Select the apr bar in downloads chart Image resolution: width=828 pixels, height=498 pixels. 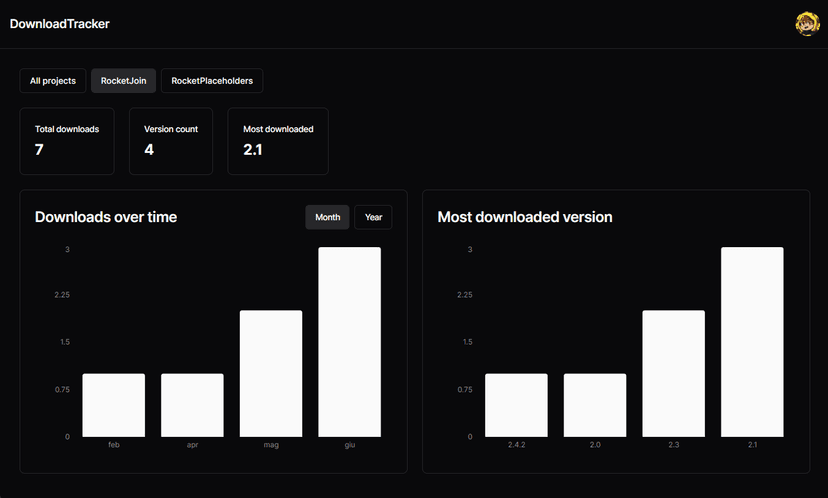(192, 405)
